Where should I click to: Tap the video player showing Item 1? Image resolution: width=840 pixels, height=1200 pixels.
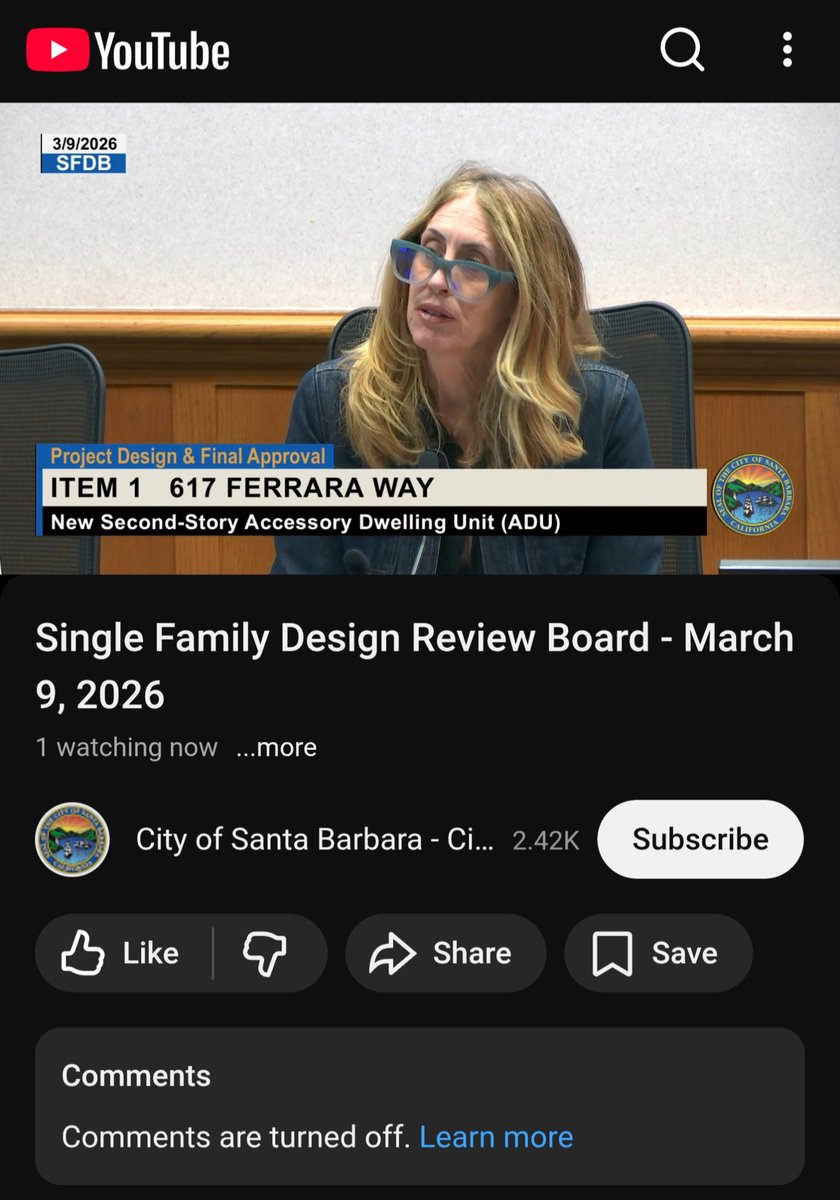click(420, 338)
